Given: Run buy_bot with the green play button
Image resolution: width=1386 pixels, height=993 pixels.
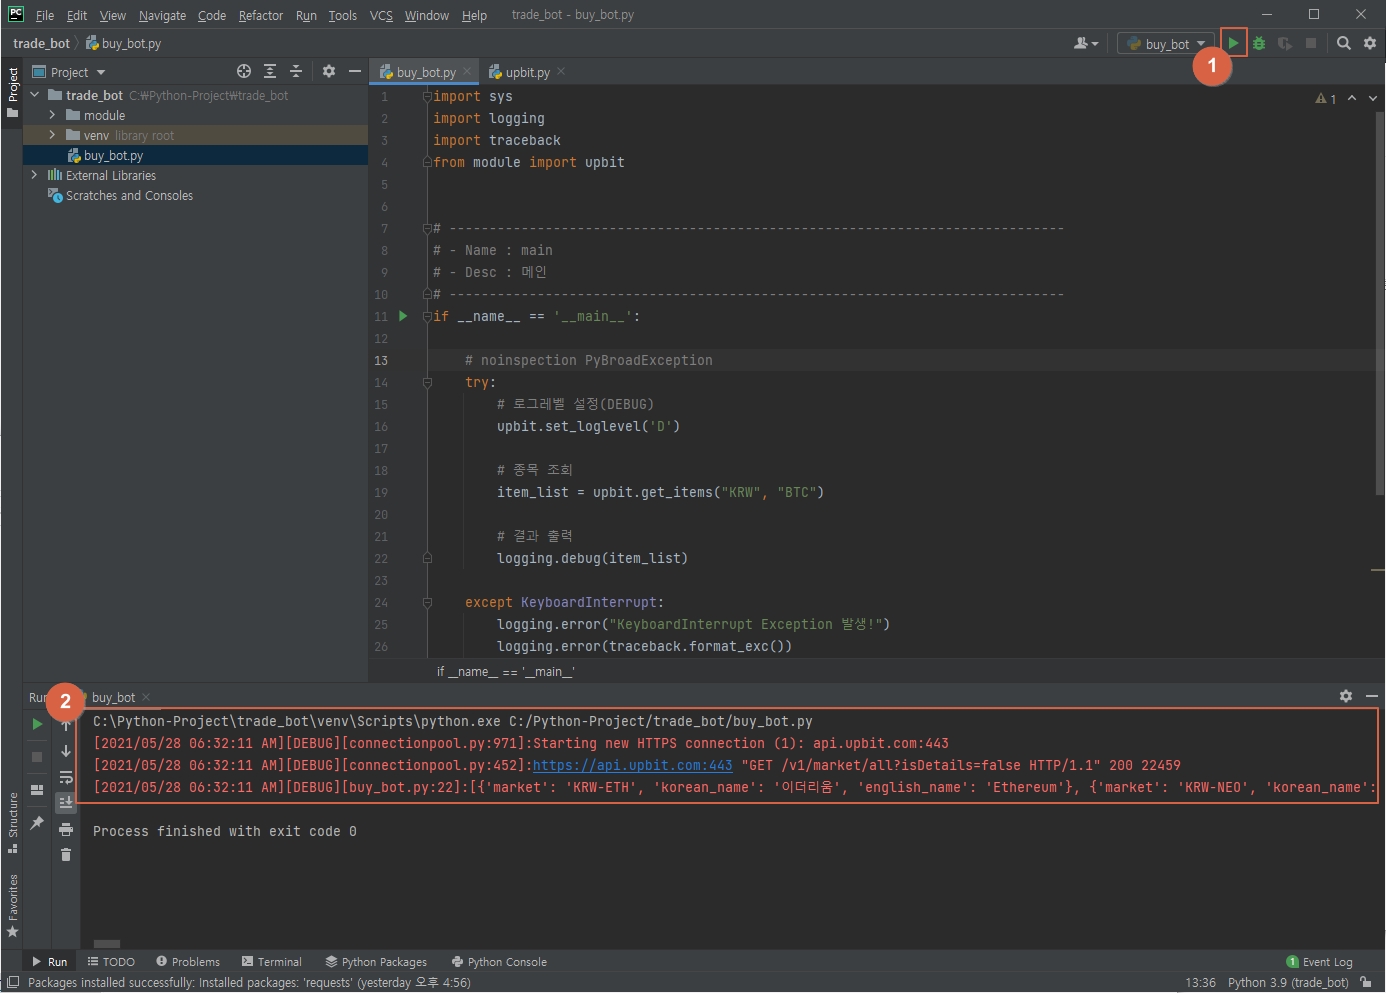Looking at the screenshot, I should 1233,43.
